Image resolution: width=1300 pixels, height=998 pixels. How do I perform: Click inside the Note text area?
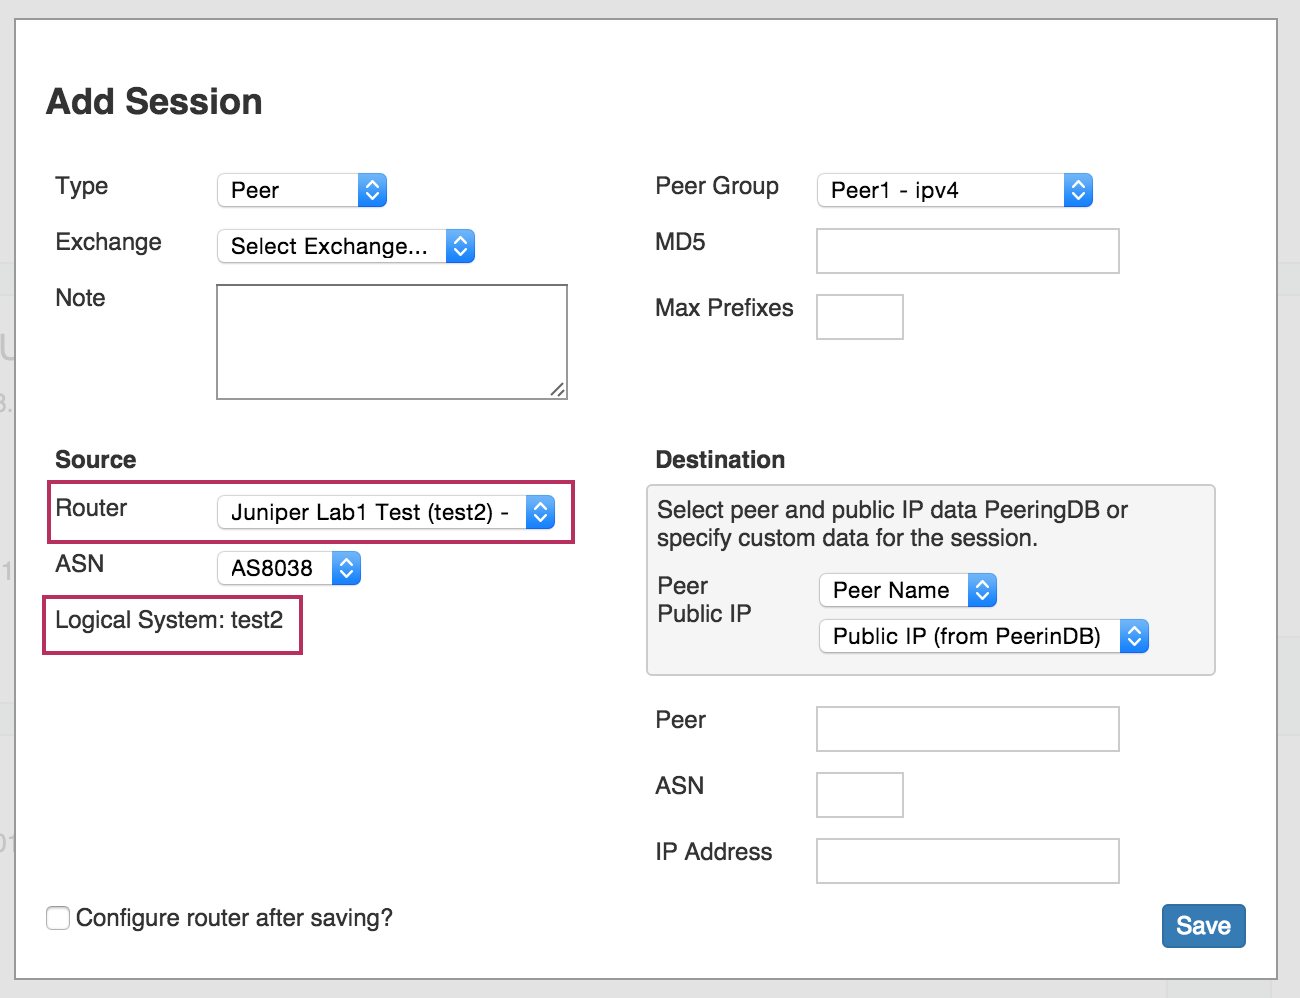coord(391,341)
